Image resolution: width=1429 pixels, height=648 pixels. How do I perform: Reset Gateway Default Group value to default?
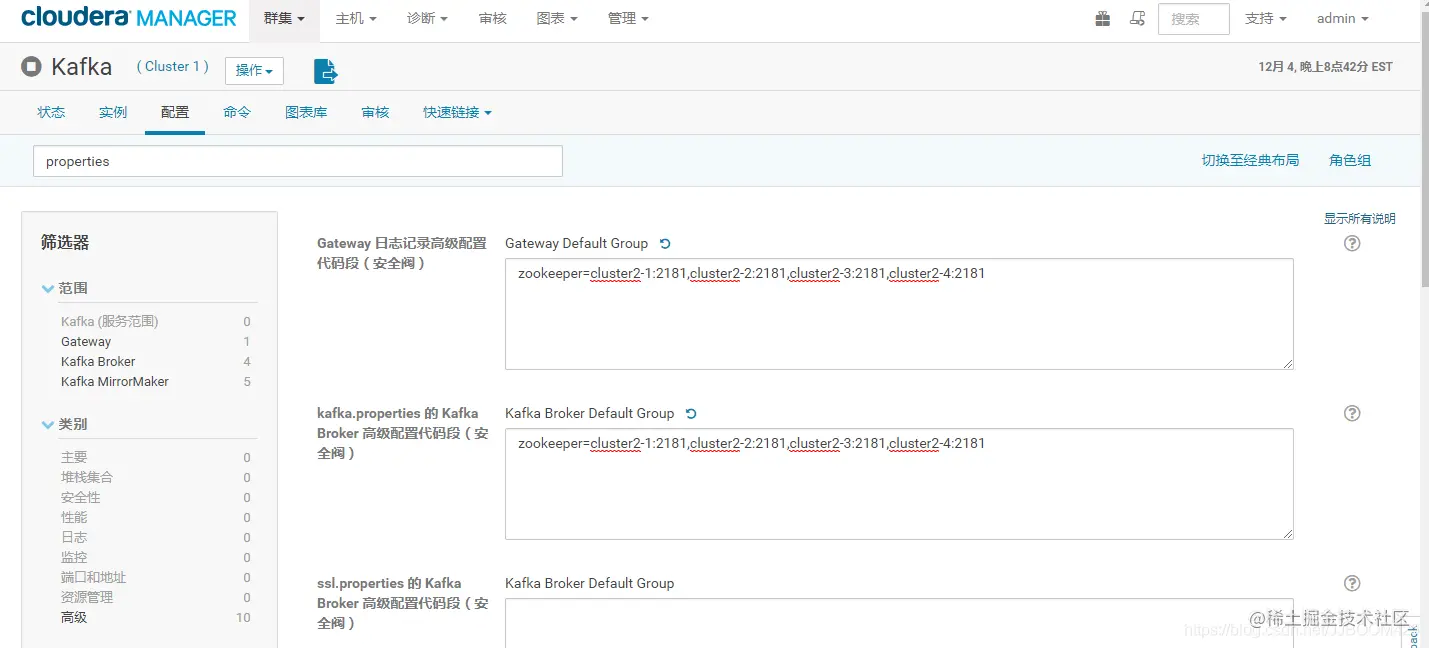tap(665, 244)
